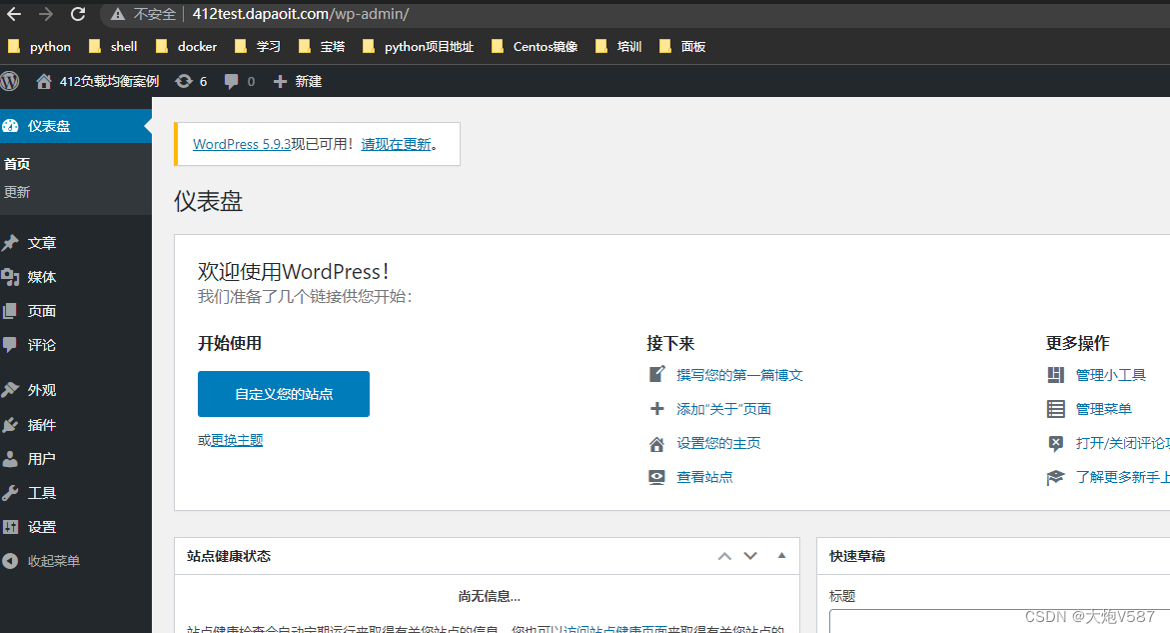Screen dimensions: 1170x633
Task: Click the widgets icon next to 管理小工具
Action: 1056,375
